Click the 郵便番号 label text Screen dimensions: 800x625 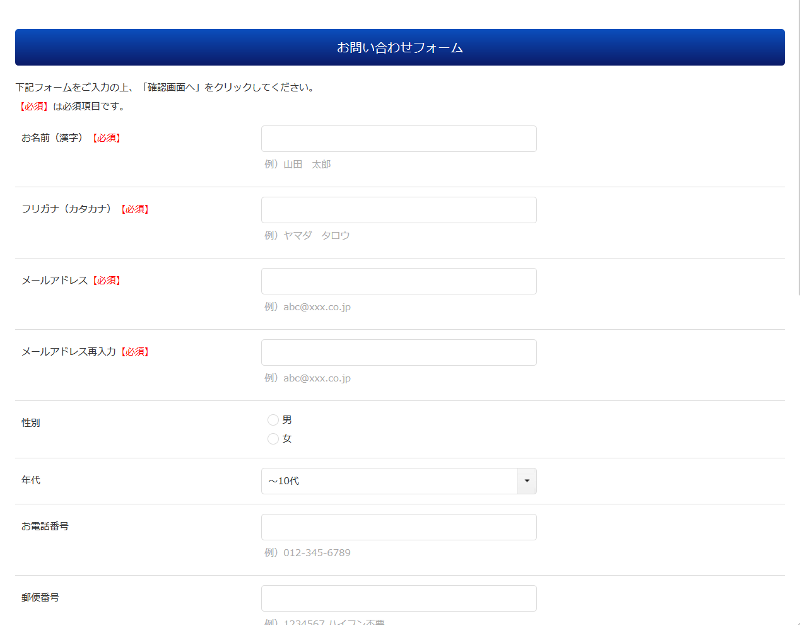point(40,597)
